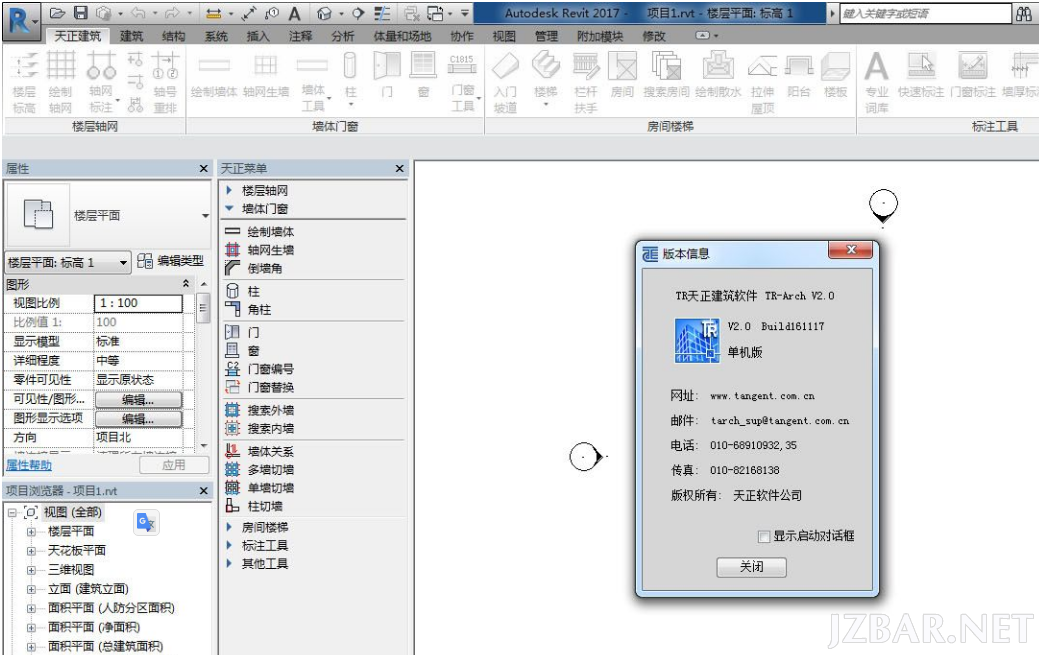Expand the 楼层平面 tree node
This screenshot has height=655, width=1039.
click(x=31, y=532)
